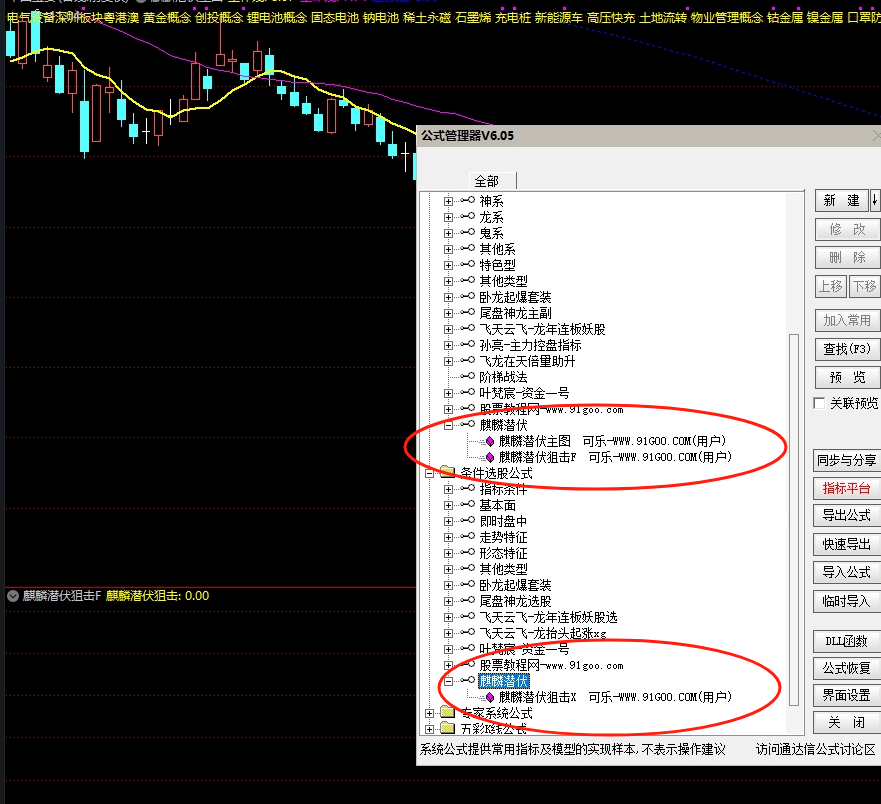This screenshot has width=881, height=804.
Task: Select 物业管理概念 sector tag
Action: click(727, 18)
